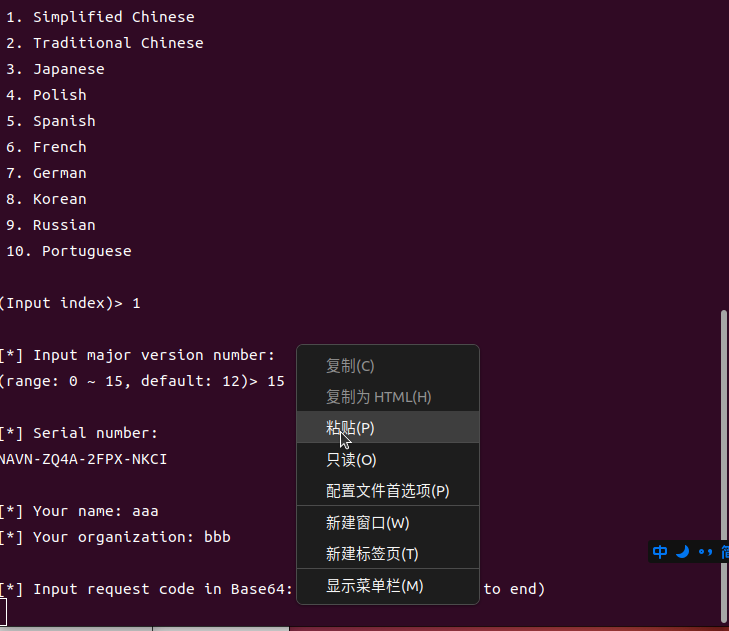Screen dimensions: 729x631
Task: Click the terminal vertical scrollbar thumb
Action: (723, 465)
